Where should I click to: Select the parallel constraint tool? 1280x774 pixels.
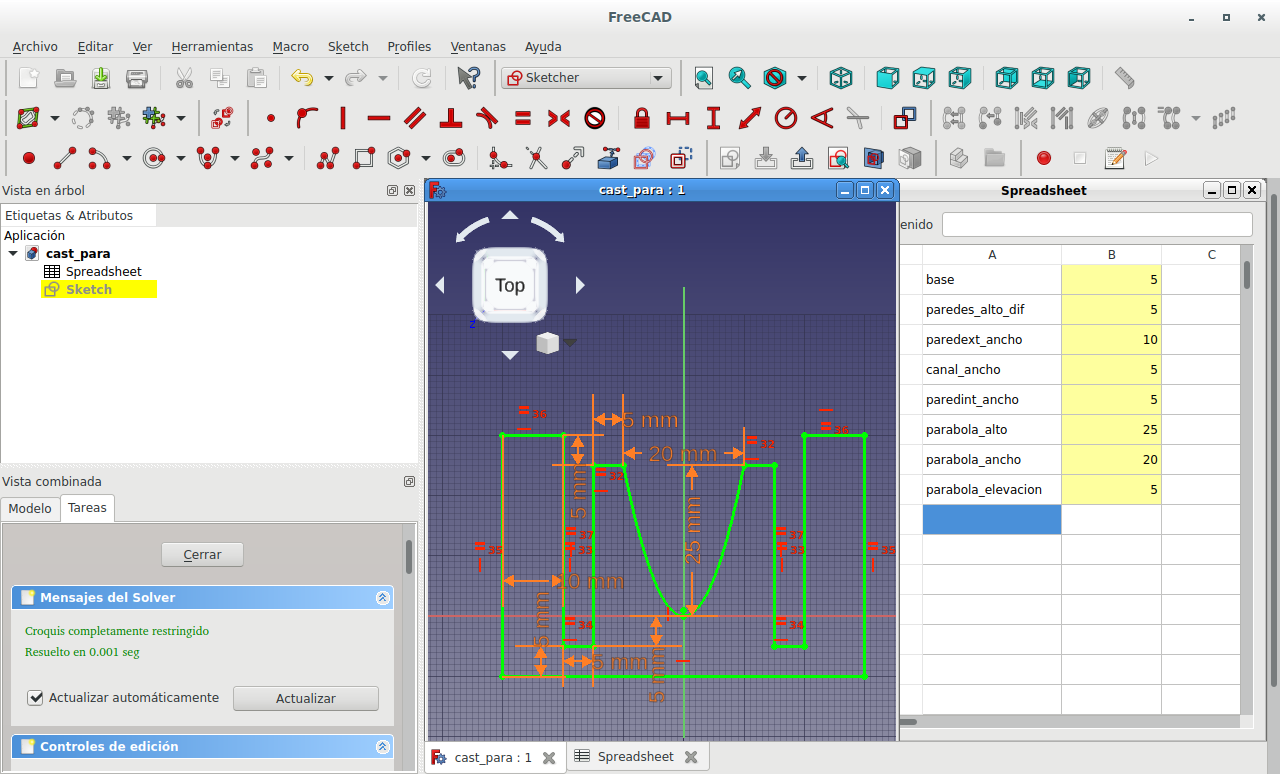click(414, 118)
